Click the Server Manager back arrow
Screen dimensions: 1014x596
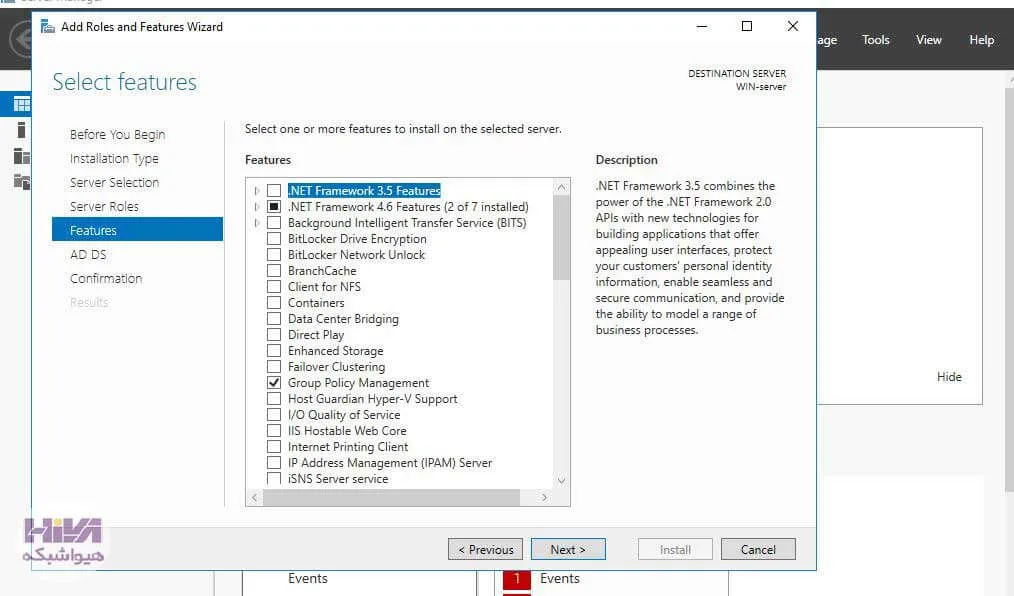click(22, 39)
